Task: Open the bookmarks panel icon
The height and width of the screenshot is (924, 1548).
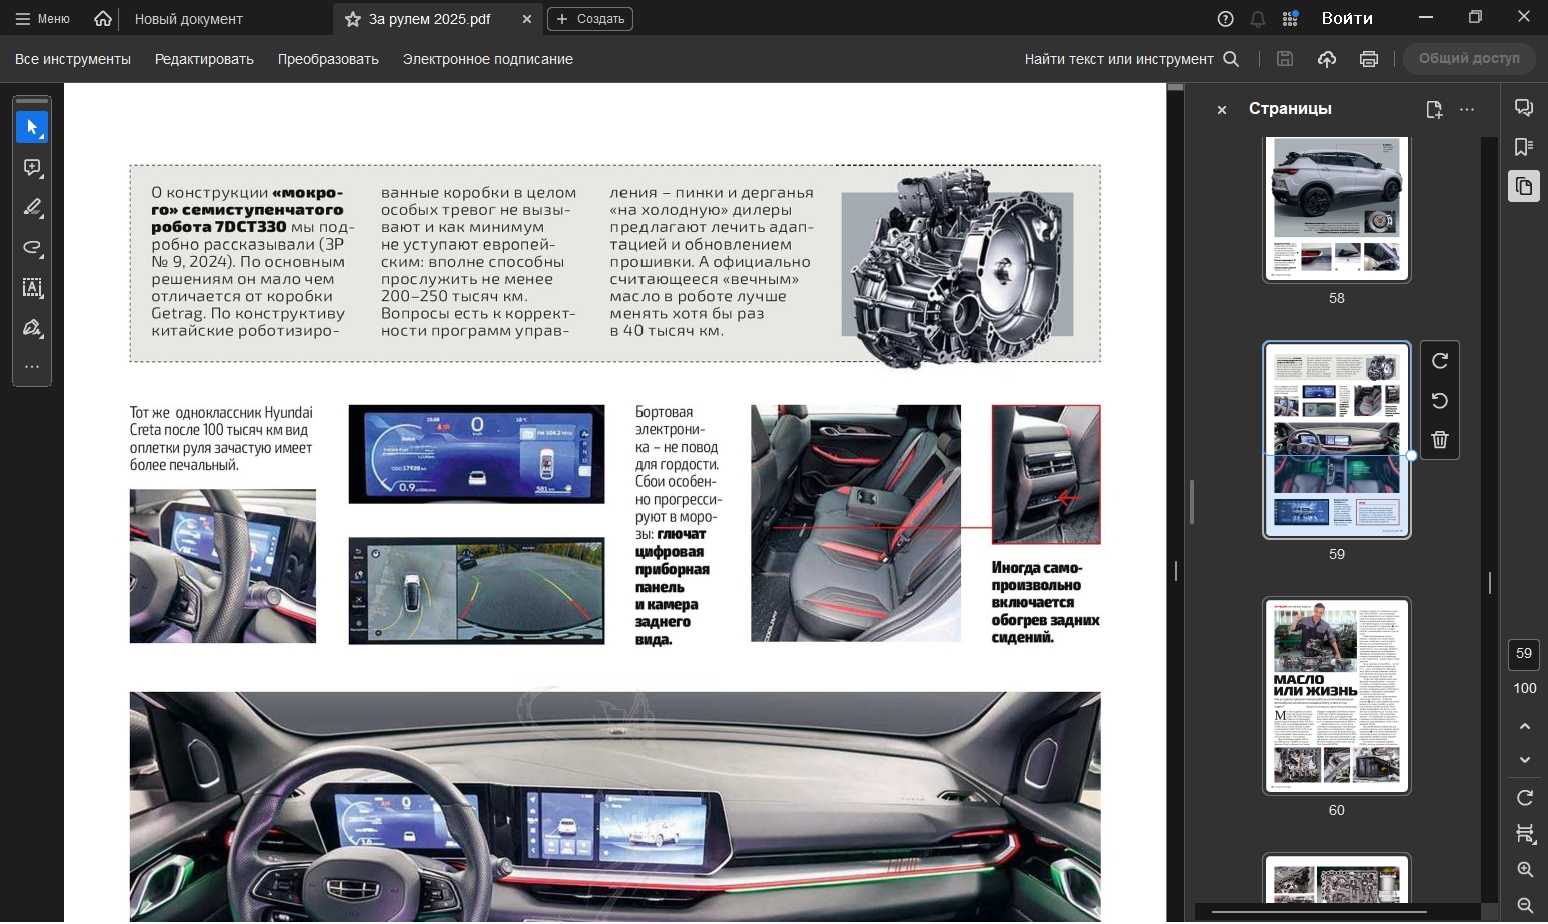Action: 1524,147
